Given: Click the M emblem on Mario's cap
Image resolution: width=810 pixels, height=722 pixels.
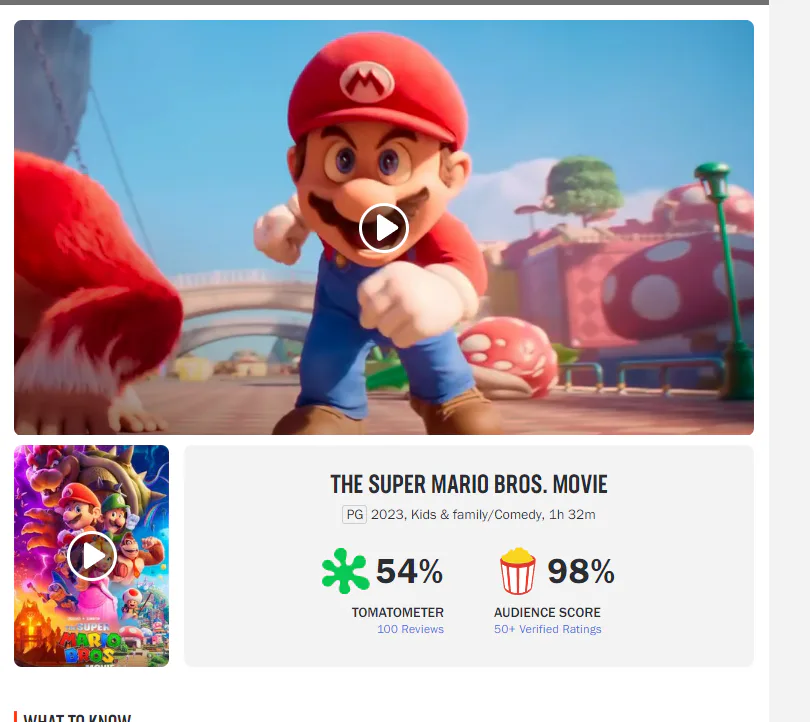Looking at the screenshot, I should pyautogui.click(x=366, y=80).
